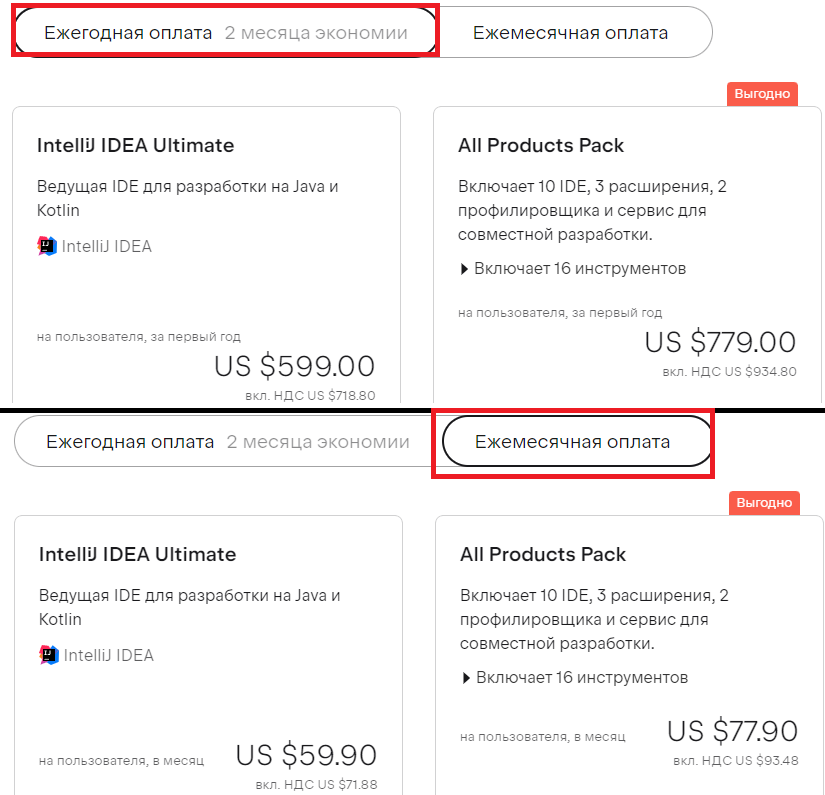This screenshot has height=795, width=825.
Task: Click the вкл. НДС US $718.80 tax note
Action: pyautogui.click(x=310, y=396)
